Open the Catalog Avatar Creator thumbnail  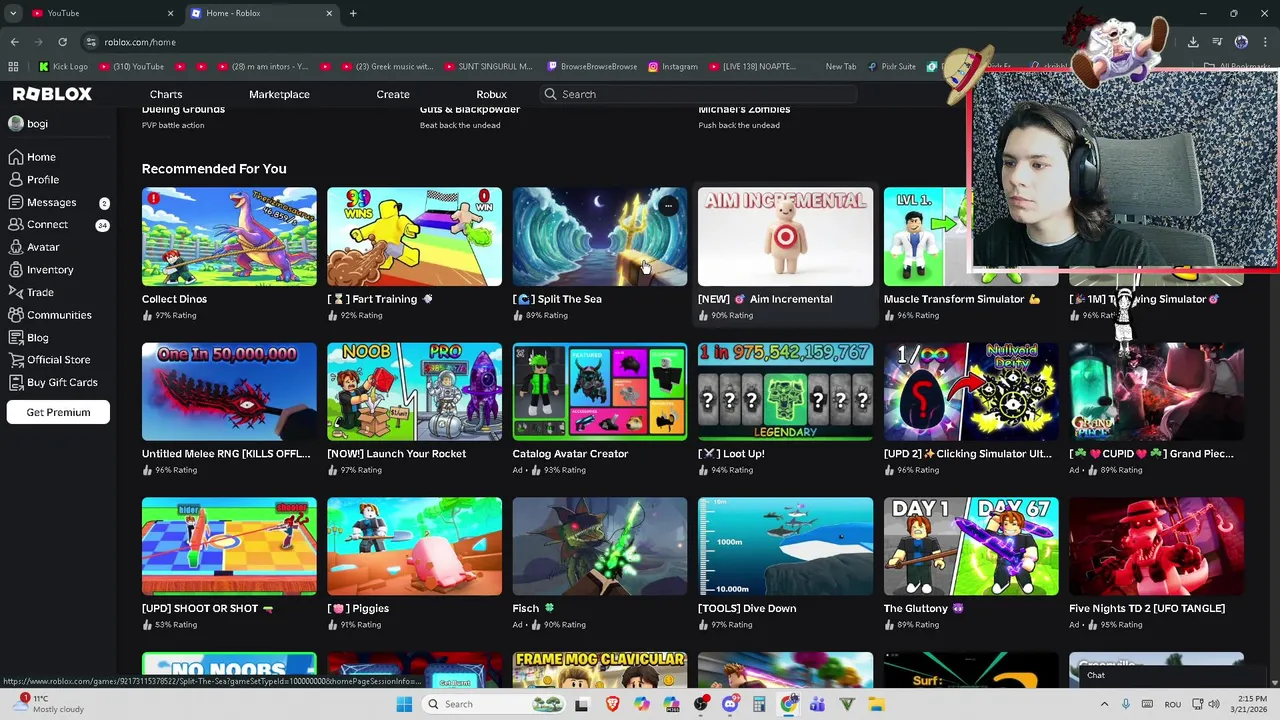coord(600,392)
